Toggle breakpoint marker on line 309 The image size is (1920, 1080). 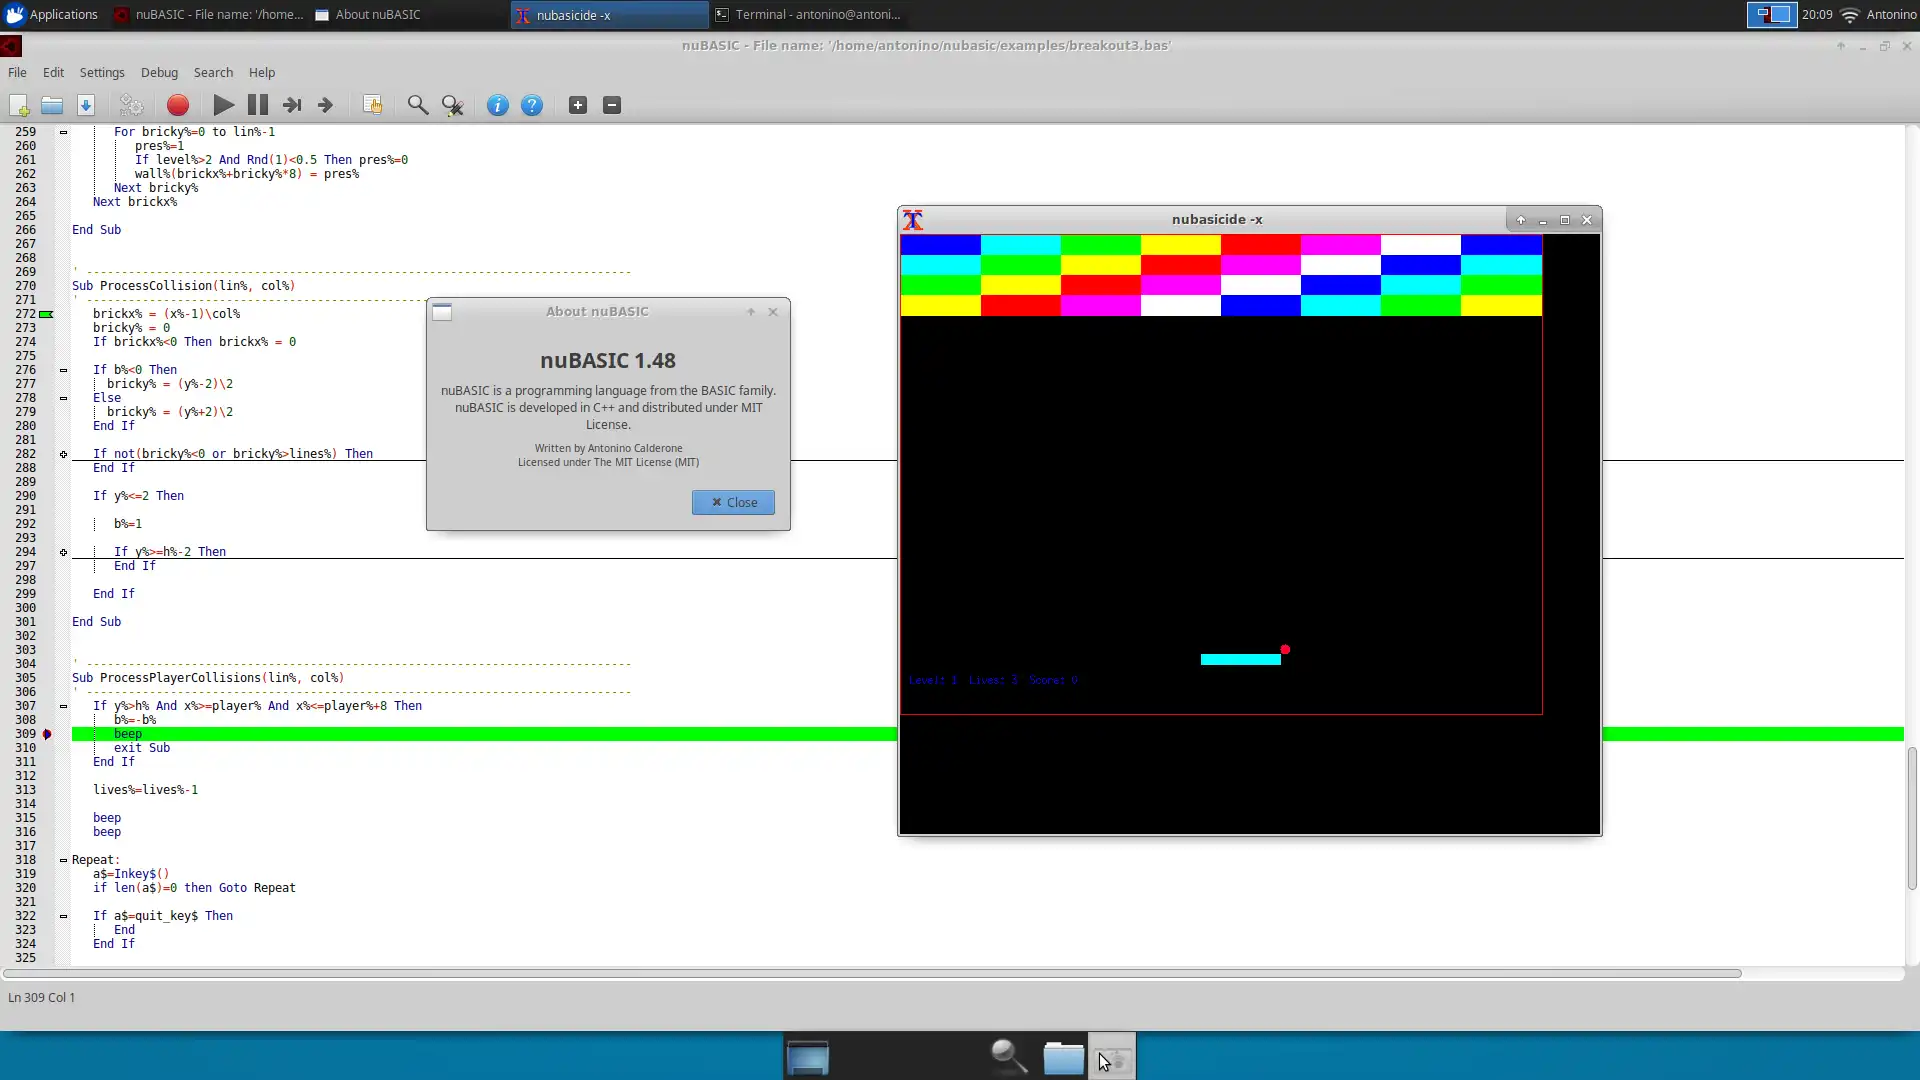click(x=46, y=734)
